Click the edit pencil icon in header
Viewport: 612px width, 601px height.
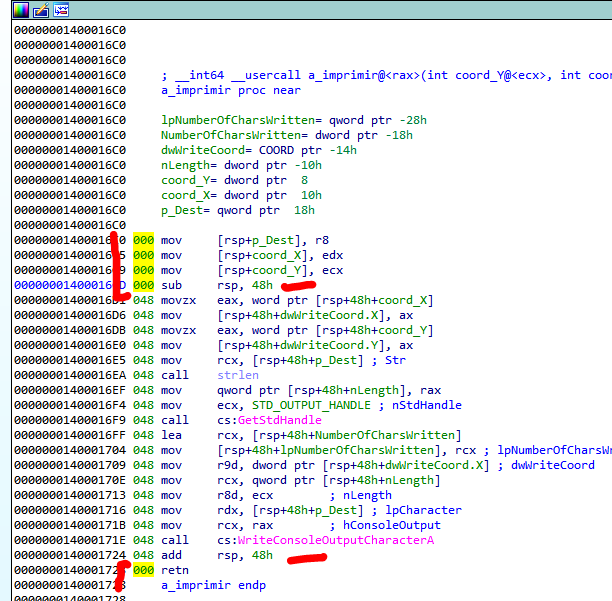[39, 11]
